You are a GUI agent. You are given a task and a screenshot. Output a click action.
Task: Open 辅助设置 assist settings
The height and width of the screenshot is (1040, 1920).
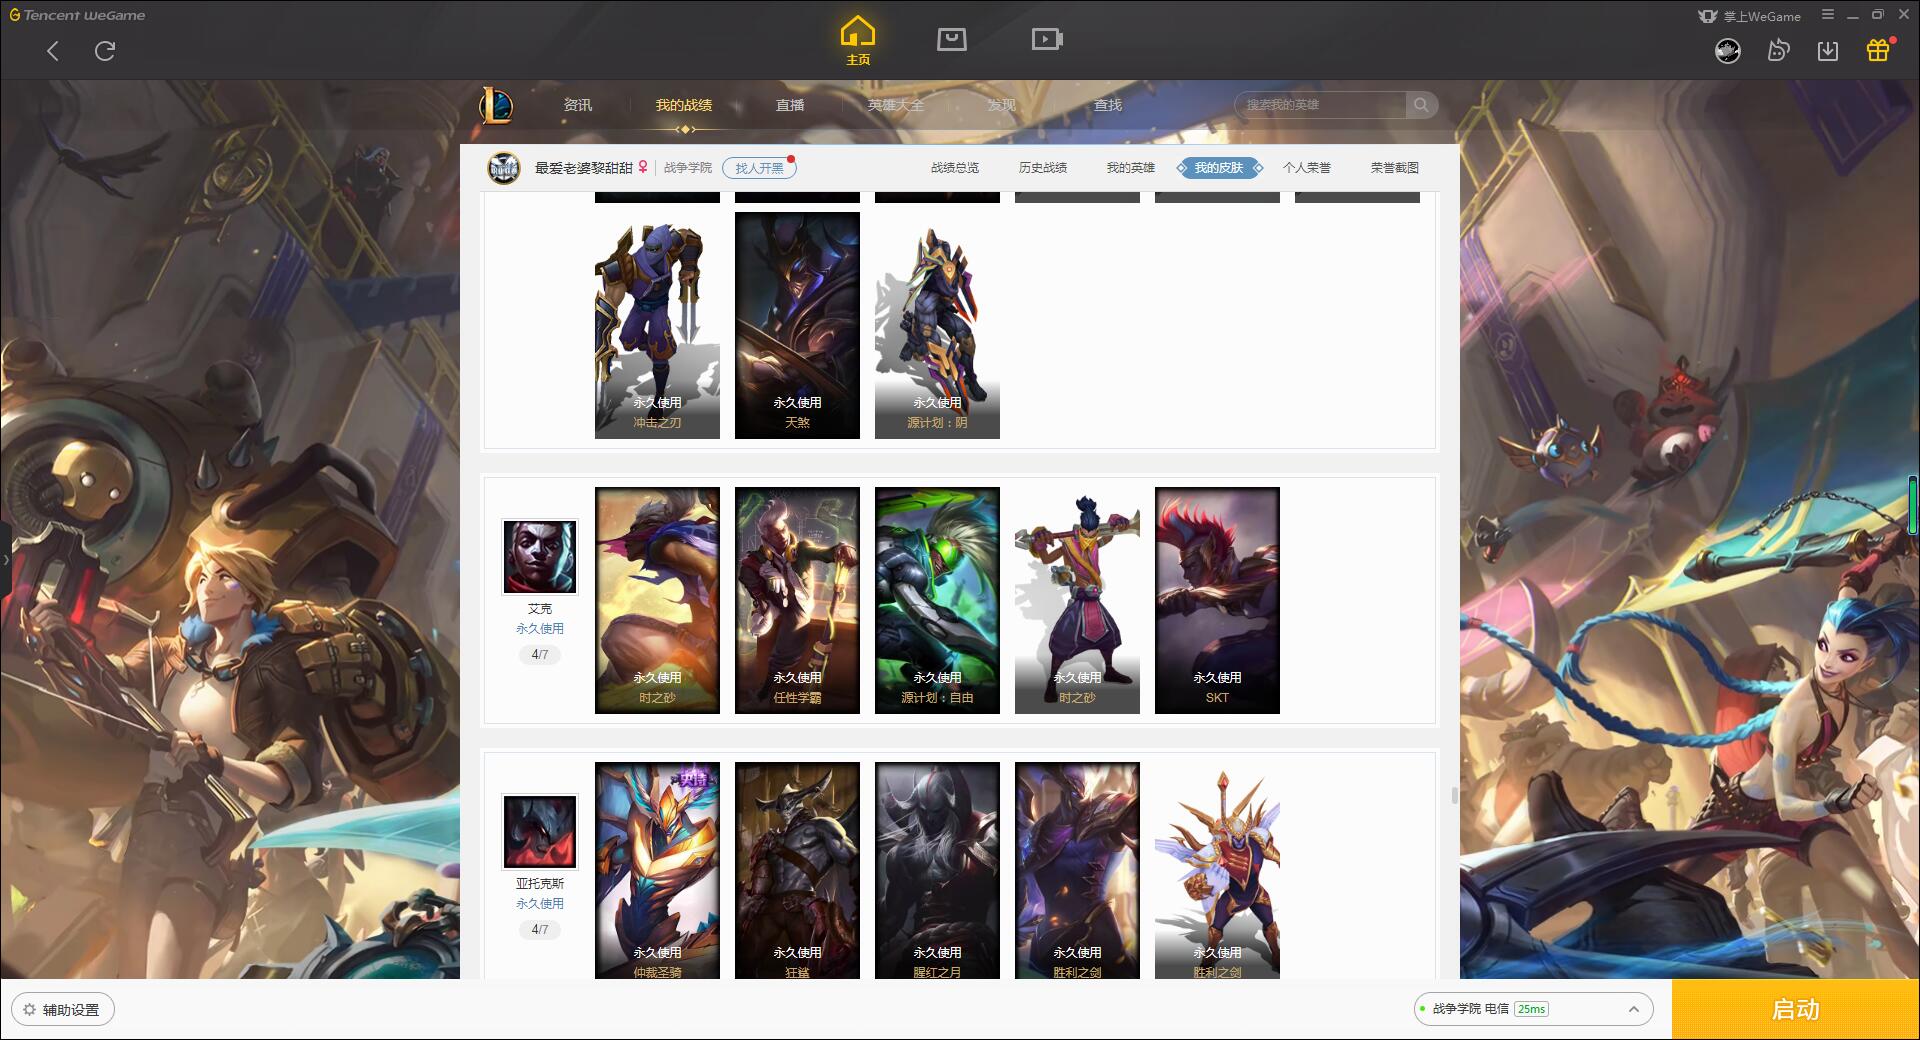(63, 1010)
